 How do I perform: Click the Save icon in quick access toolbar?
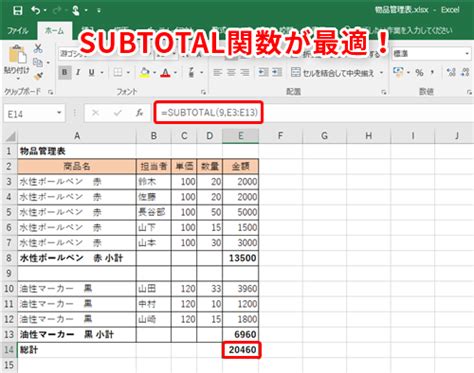tap(17, 10)
